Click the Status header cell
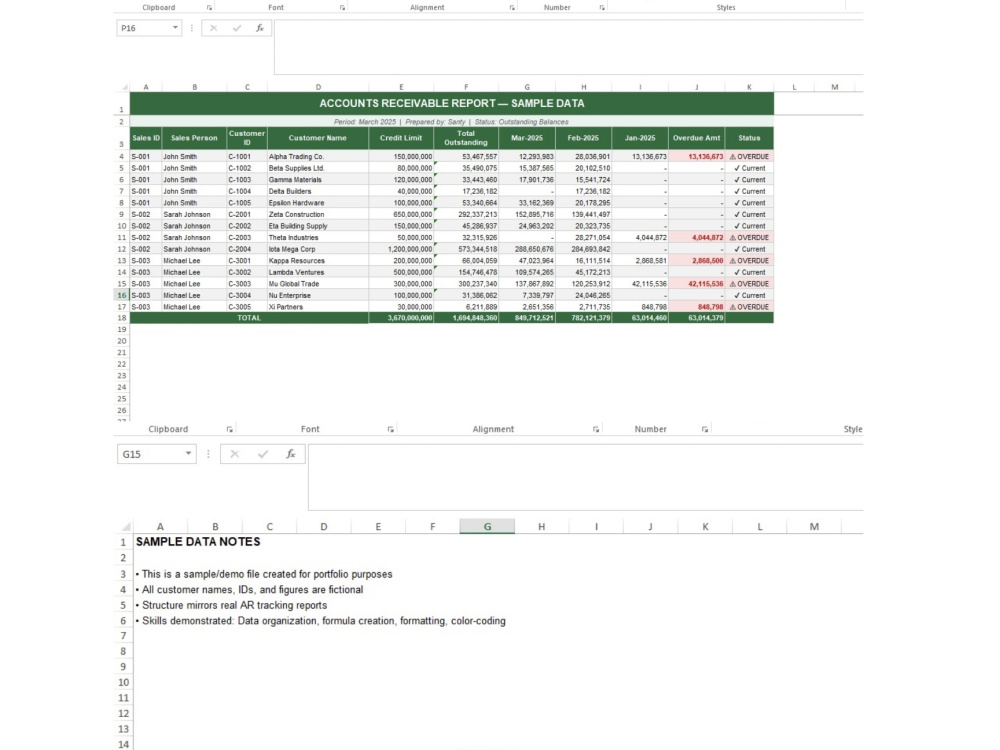The image size is (1000, 750). (749, 138)
